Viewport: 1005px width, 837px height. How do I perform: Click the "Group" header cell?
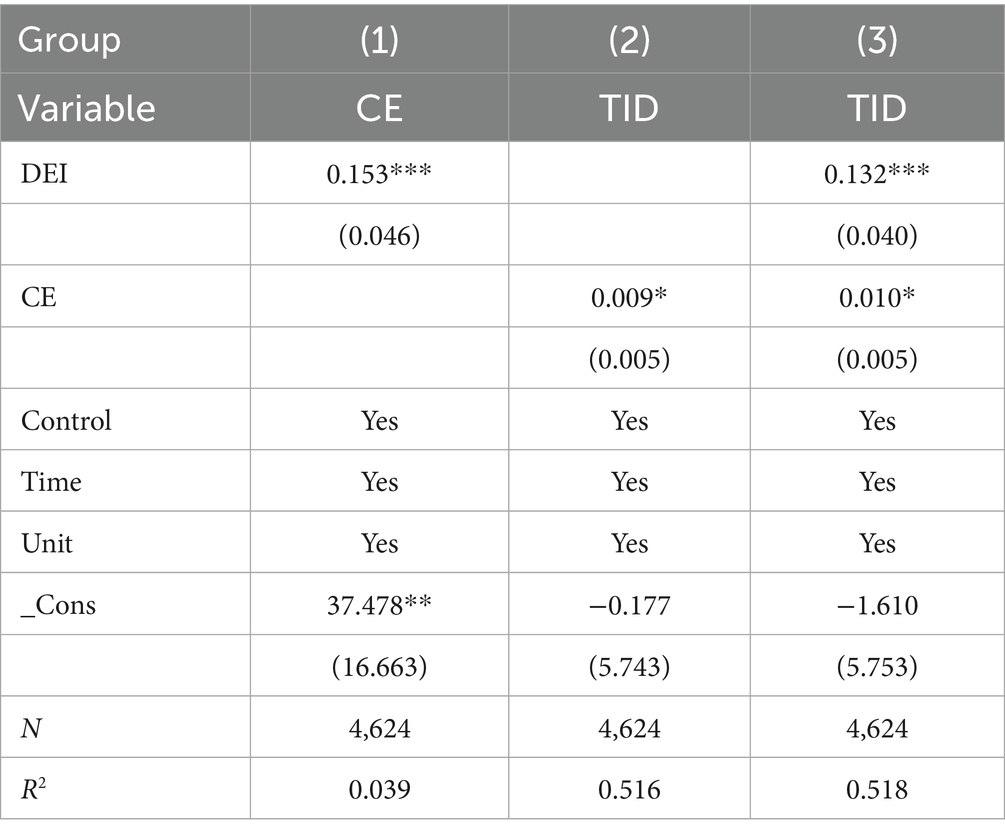70,40
